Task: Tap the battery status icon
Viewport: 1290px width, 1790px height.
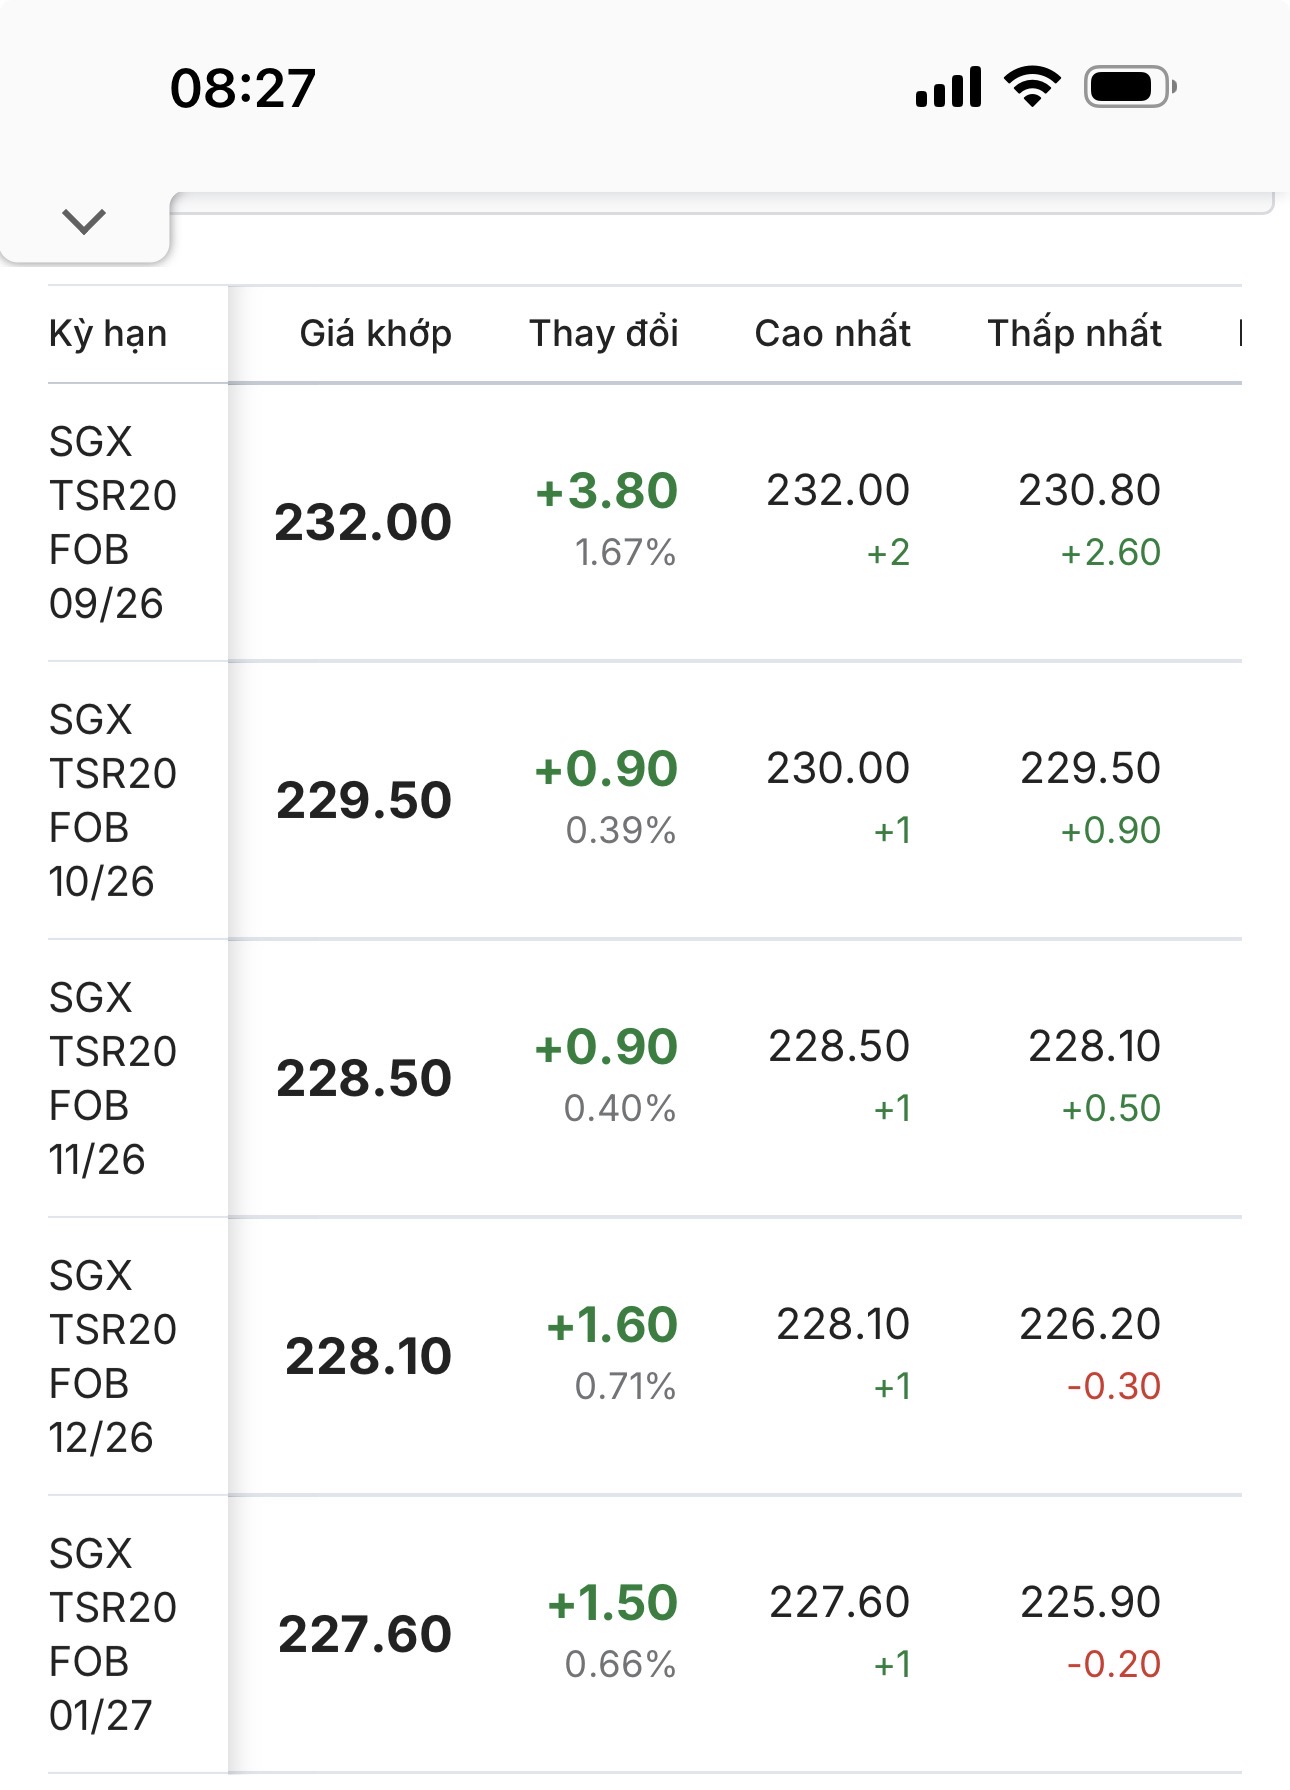Action: [x=1130, y=87]
